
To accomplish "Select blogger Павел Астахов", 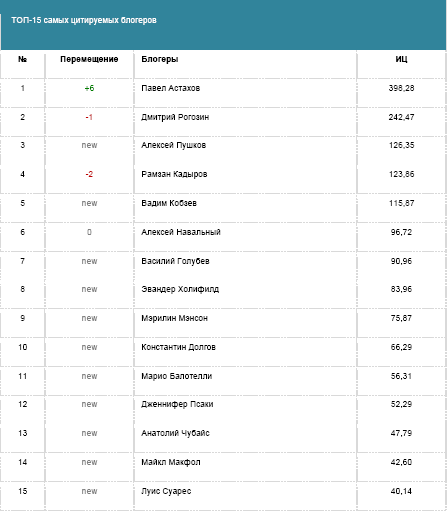I will click(x=171, y=88).
